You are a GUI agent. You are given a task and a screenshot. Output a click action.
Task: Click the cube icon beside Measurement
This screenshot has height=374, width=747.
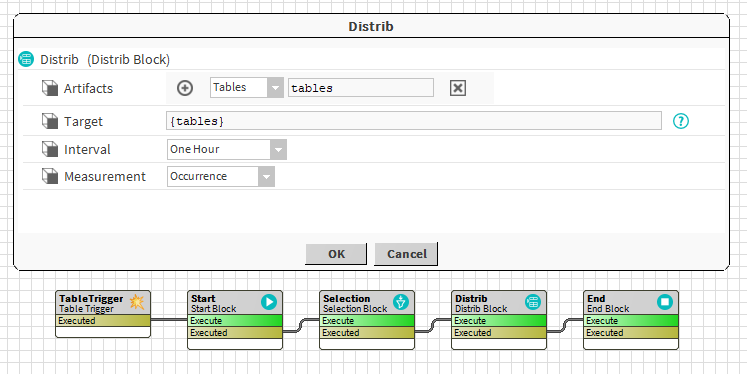(x=50, y=176)
